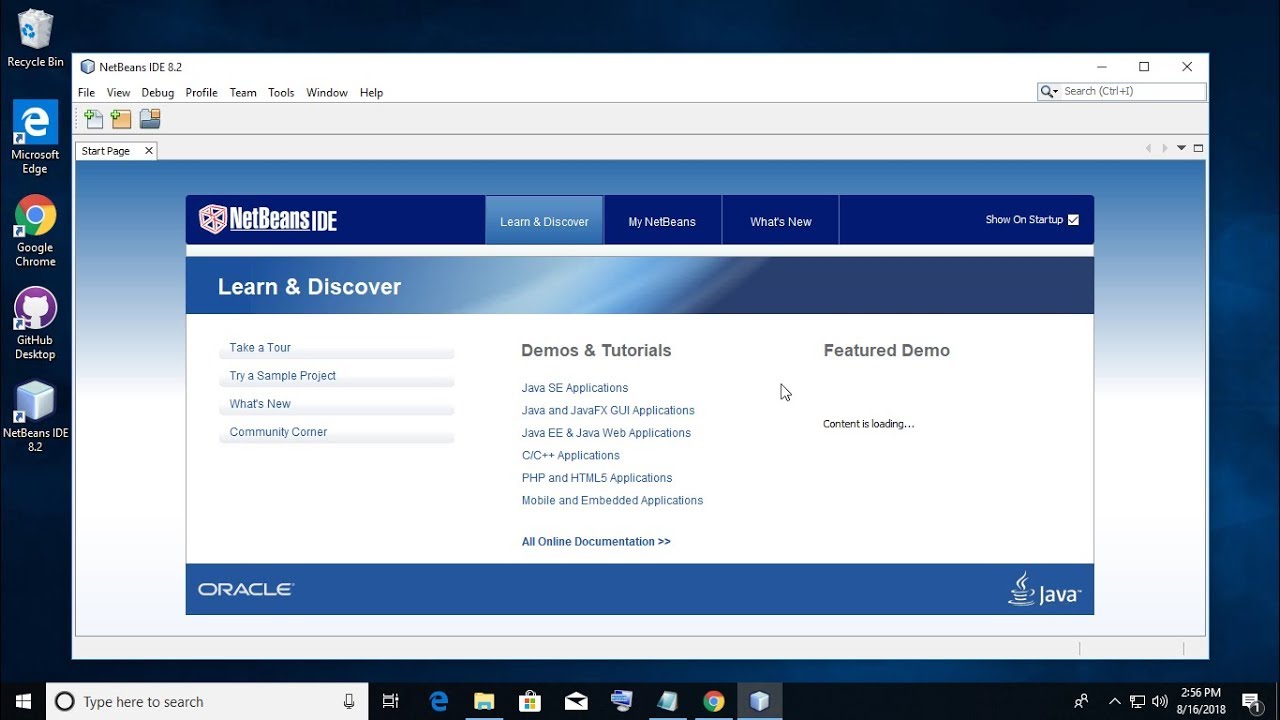Click the NetBeans IDE logo on start page
Viewport: 1280px width, 720px height.
[x=268, y=219]
